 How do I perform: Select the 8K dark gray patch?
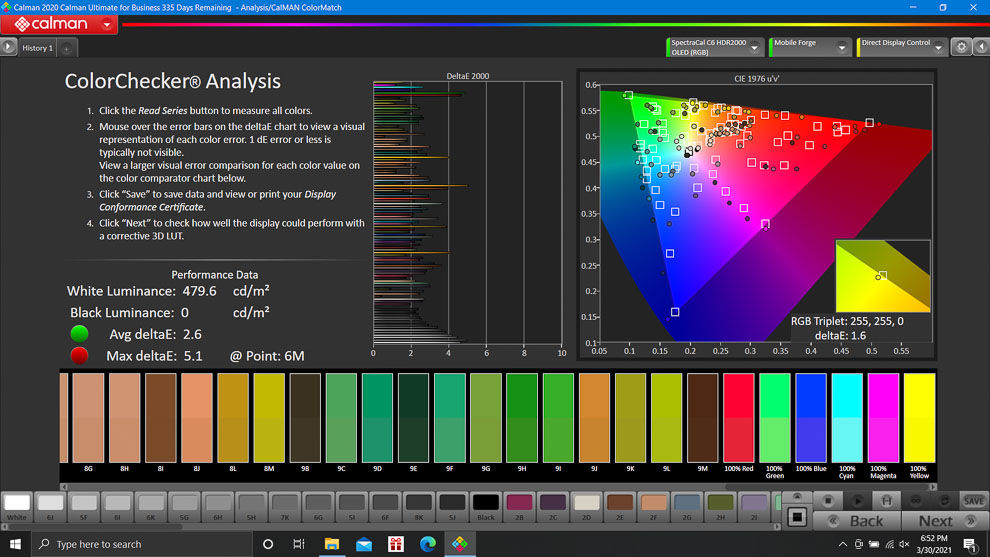click(418, 506)
